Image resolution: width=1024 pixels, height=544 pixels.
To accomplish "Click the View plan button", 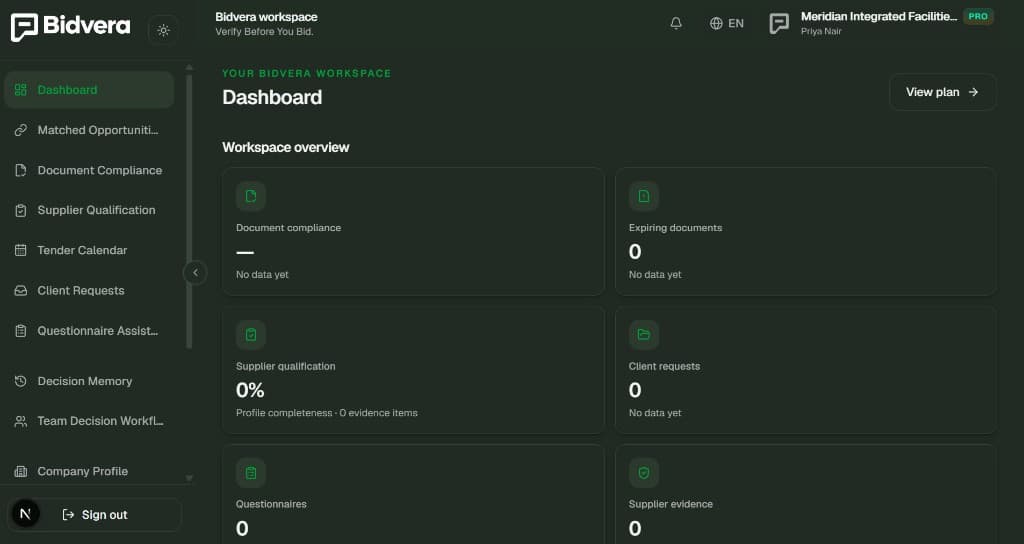I will click(942, 92).
